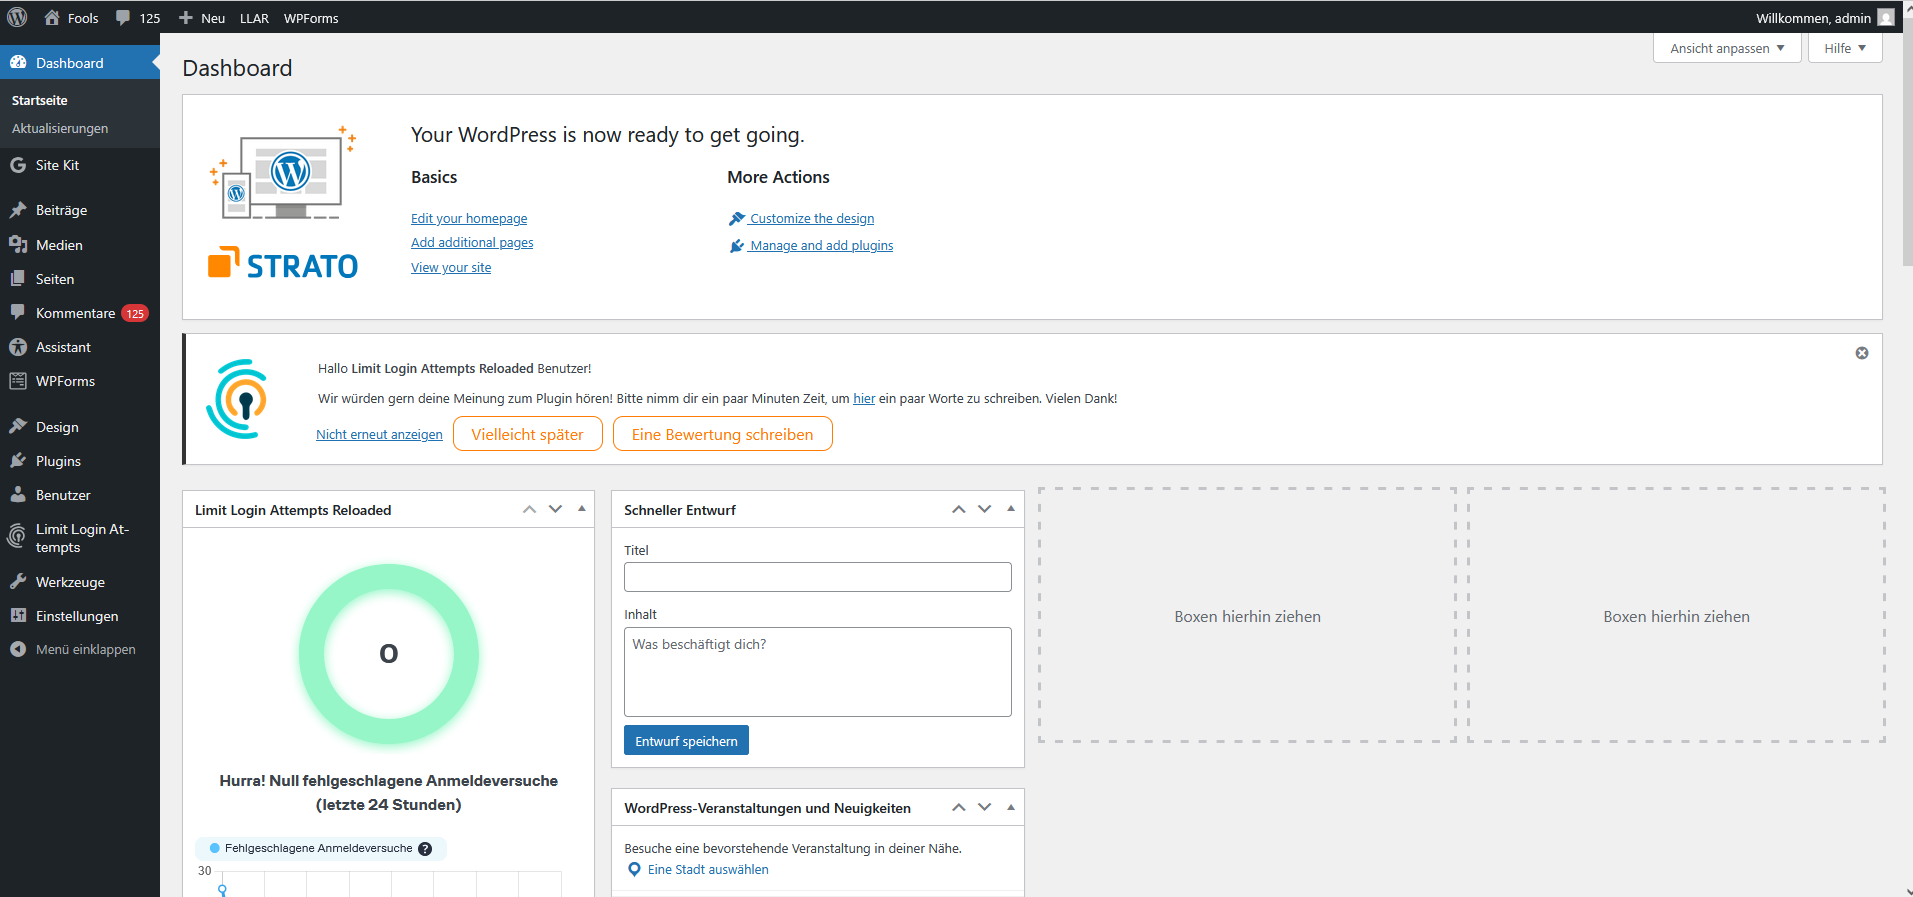Viewport: 1913px width, 897px height.
Task: Toggle Fehlgeschlagene Anmeldeversuche chart legend
Action: [320, 848]
